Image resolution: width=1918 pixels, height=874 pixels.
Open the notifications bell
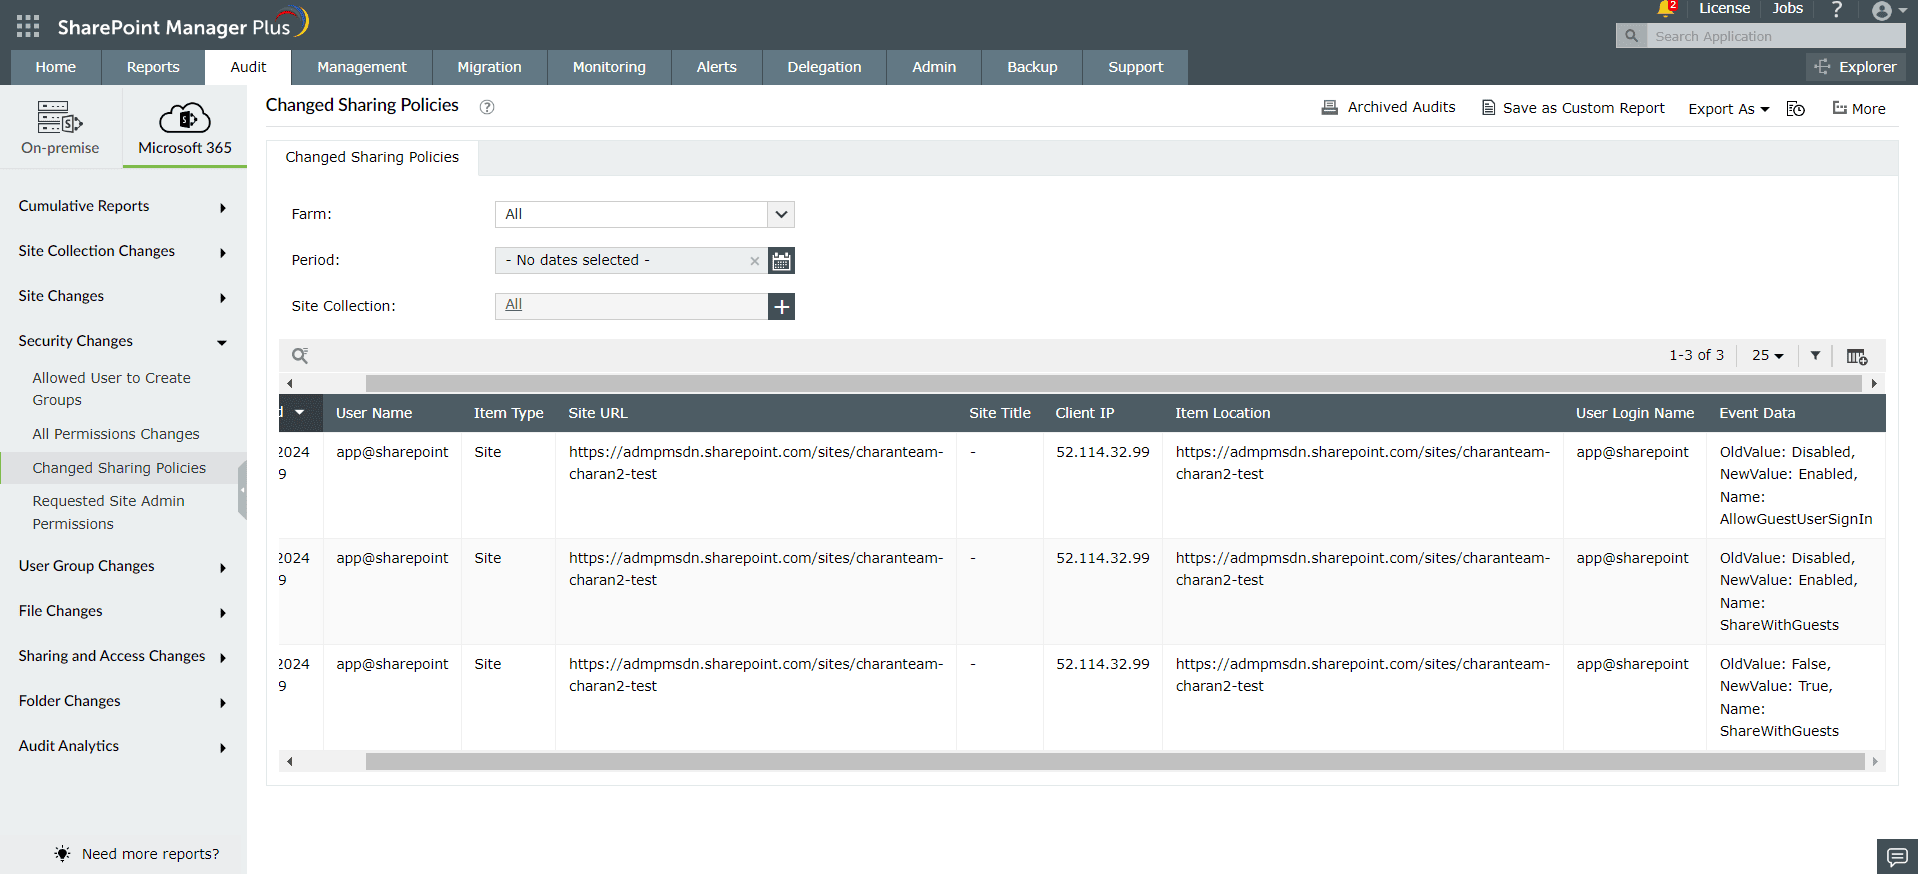coord(1666,9)
